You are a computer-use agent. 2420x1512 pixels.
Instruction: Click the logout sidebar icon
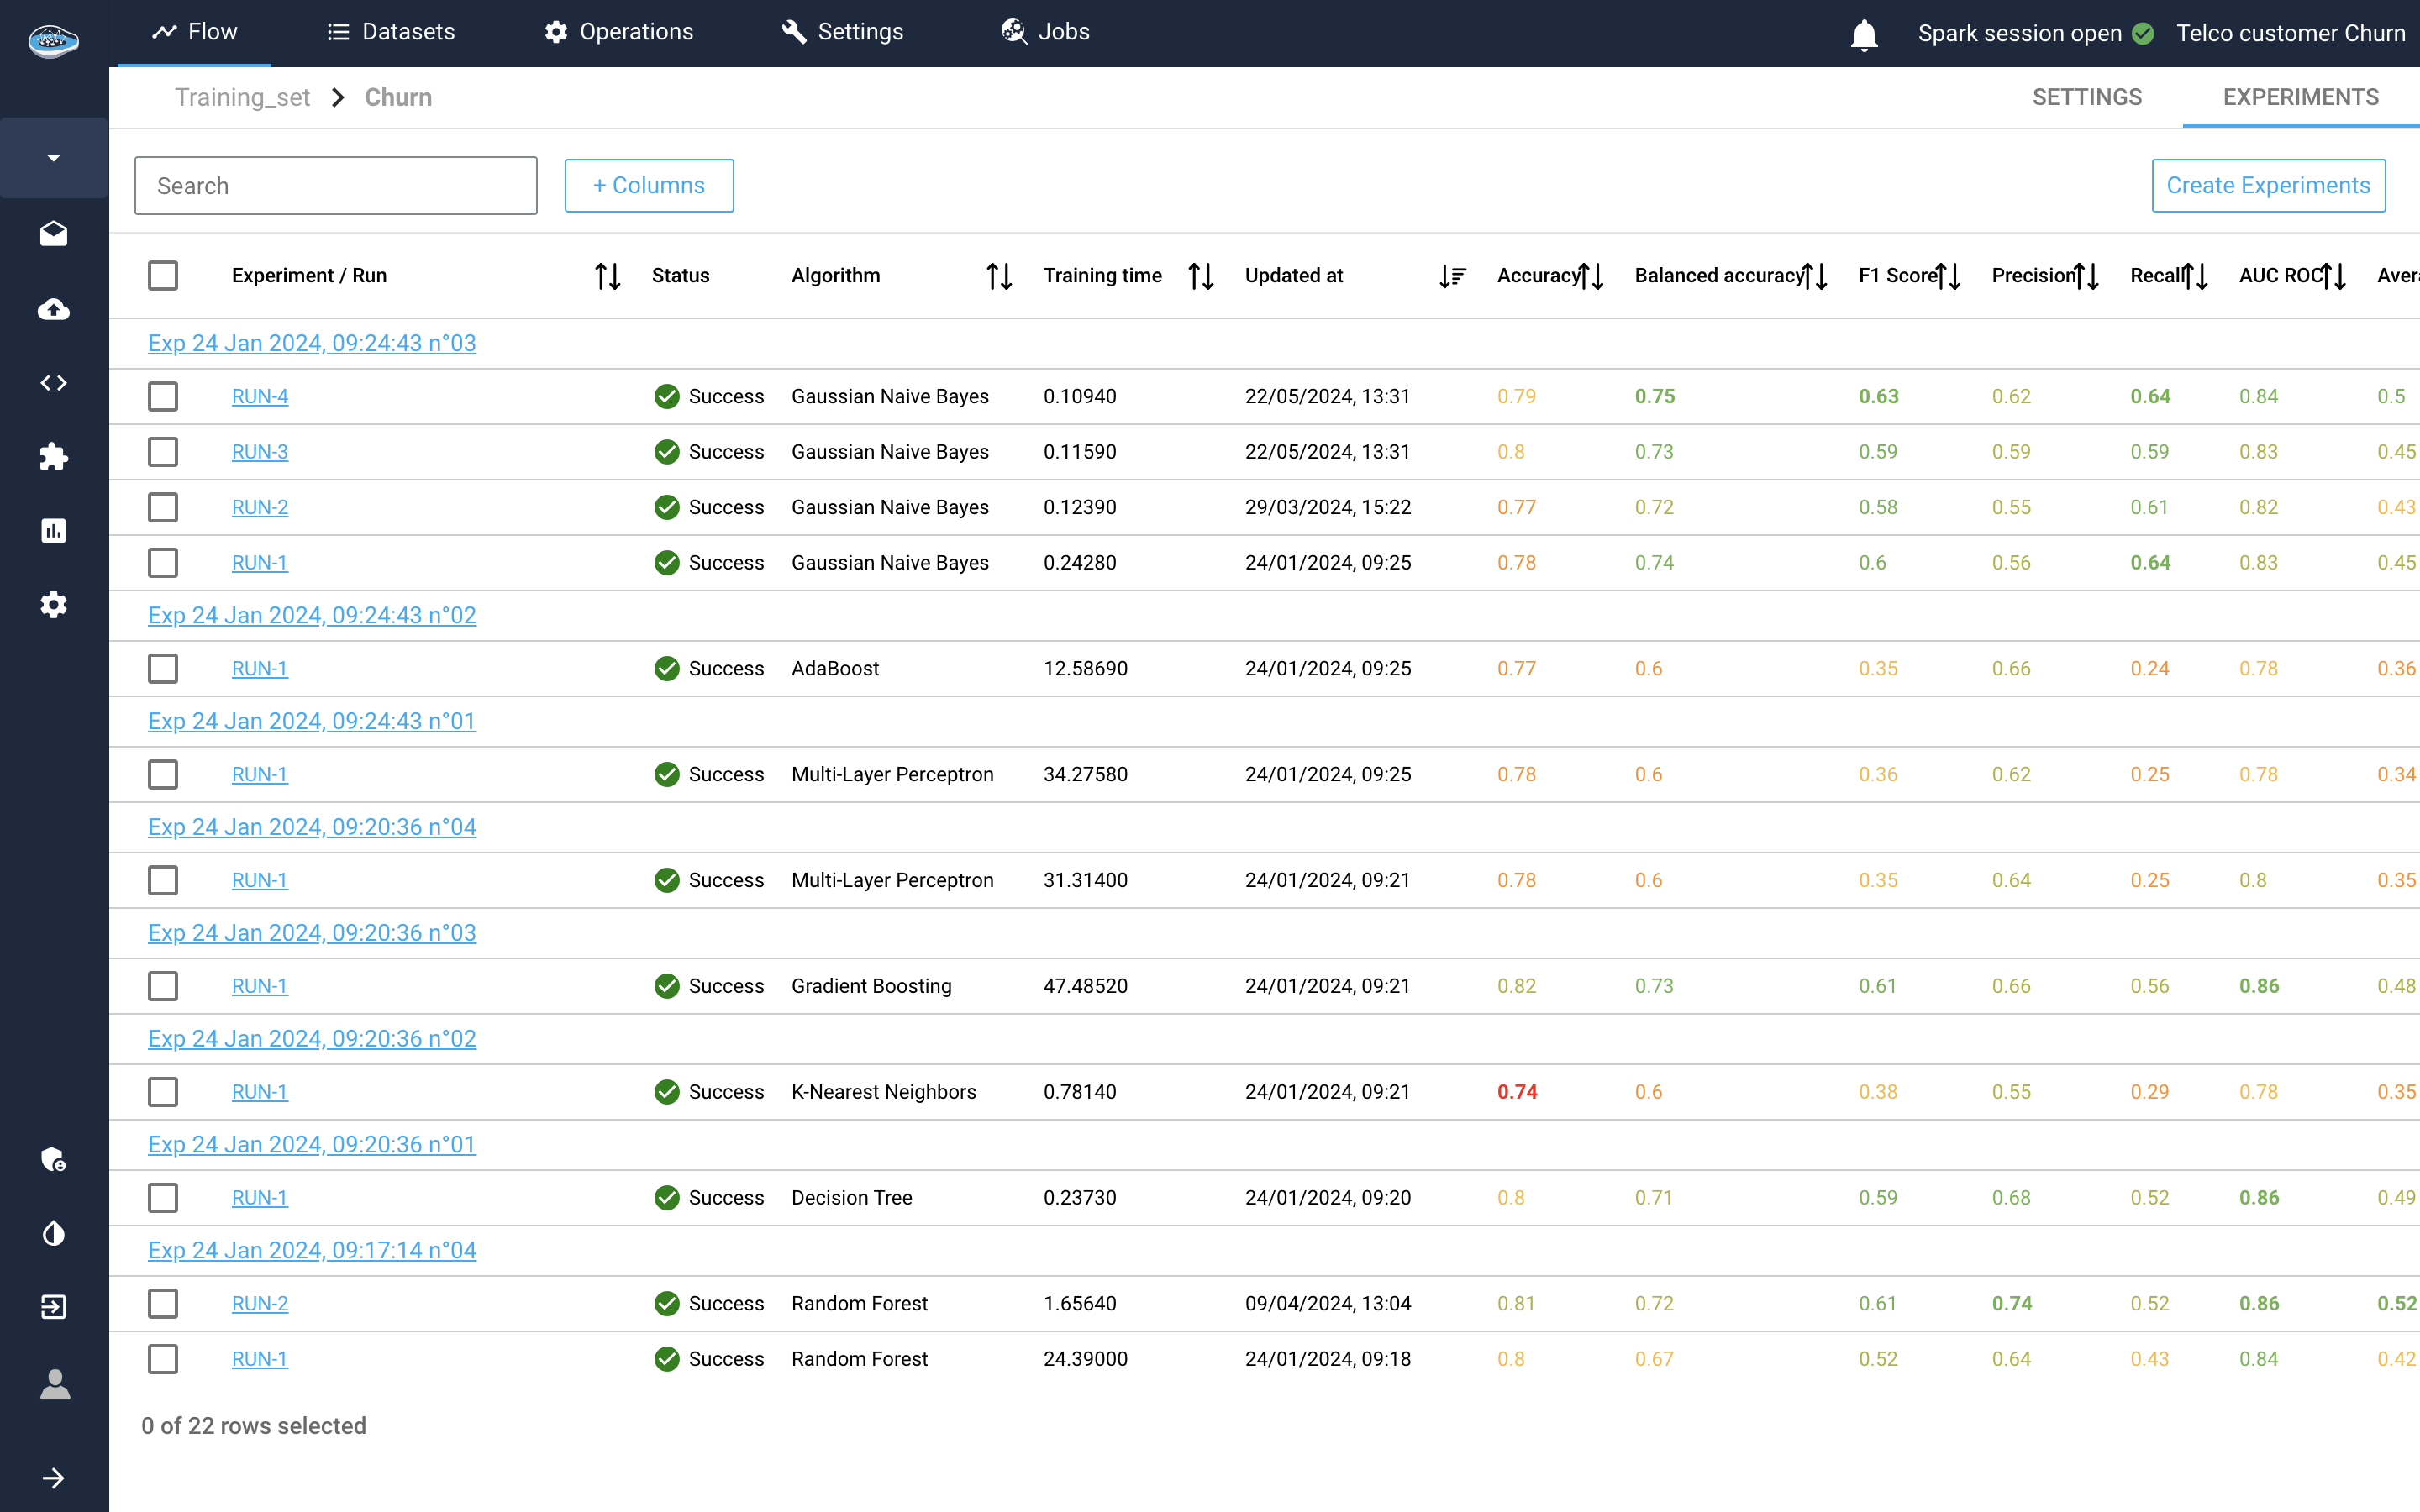pos(54,1307)
